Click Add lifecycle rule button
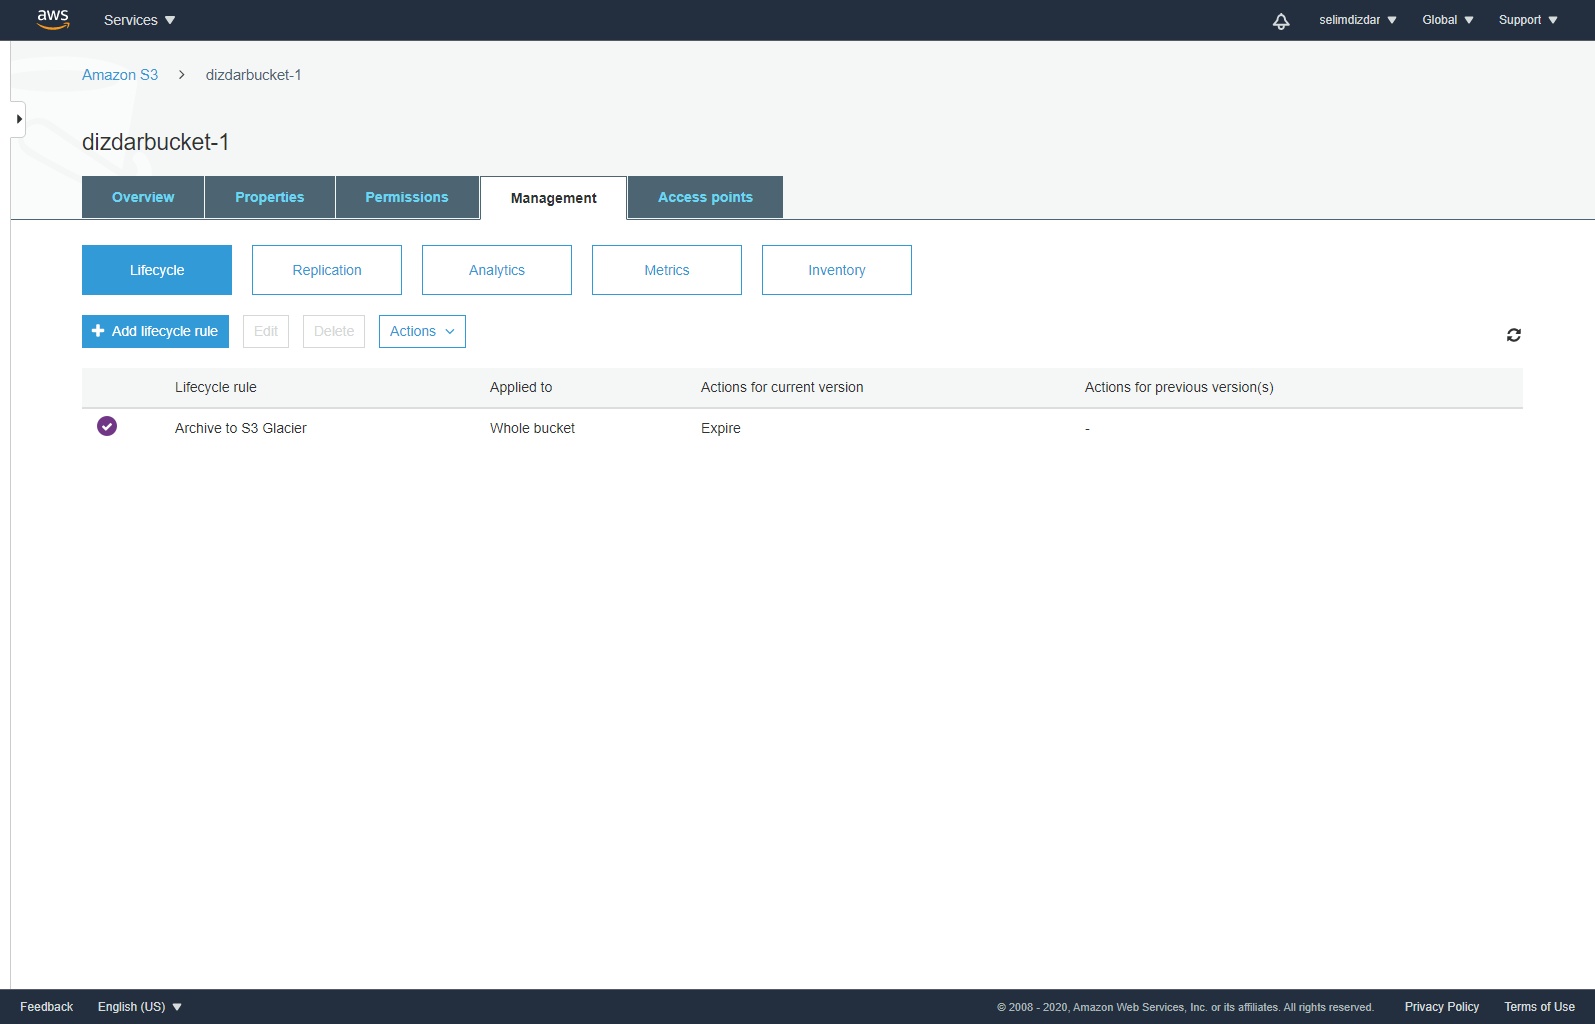The height and width of the screenshot is (1024, 1595). pos(155,331)
